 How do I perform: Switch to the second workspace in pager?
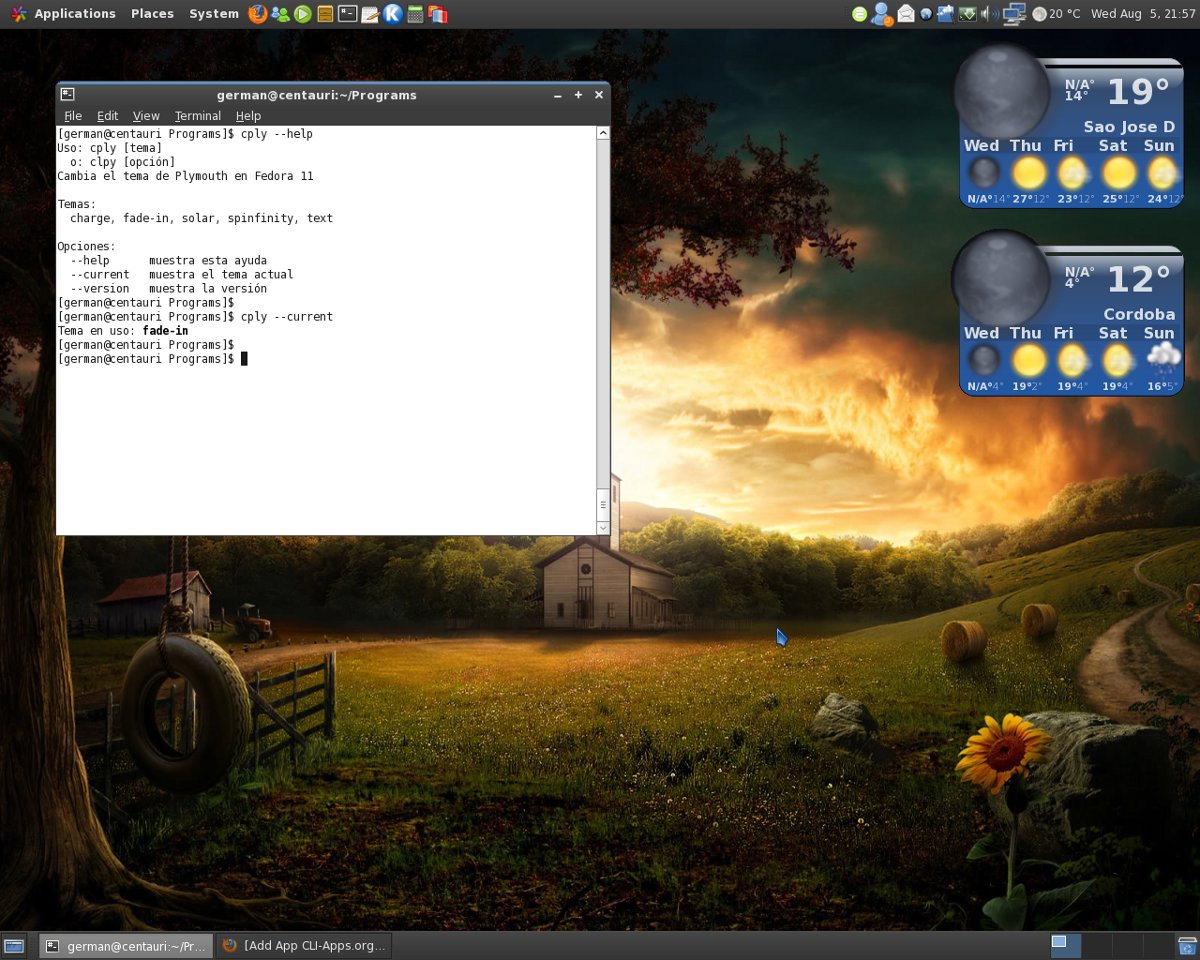pyautogui.click(x=1097, y=945)
